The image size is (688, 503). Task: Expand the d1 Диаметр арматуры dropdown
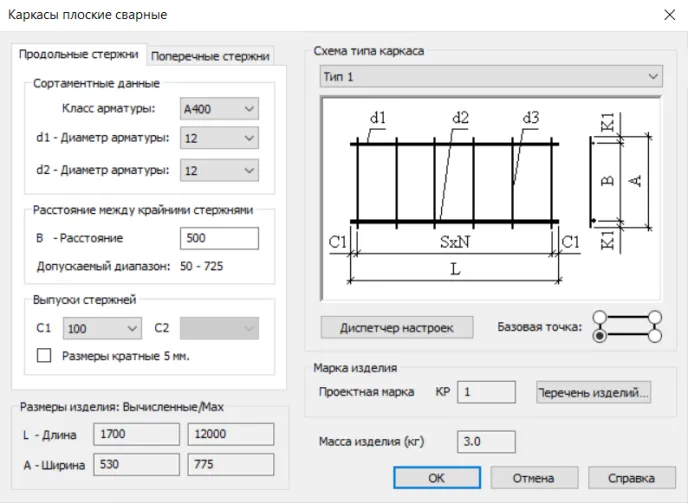pyautogui.click(x=219, y=139)
